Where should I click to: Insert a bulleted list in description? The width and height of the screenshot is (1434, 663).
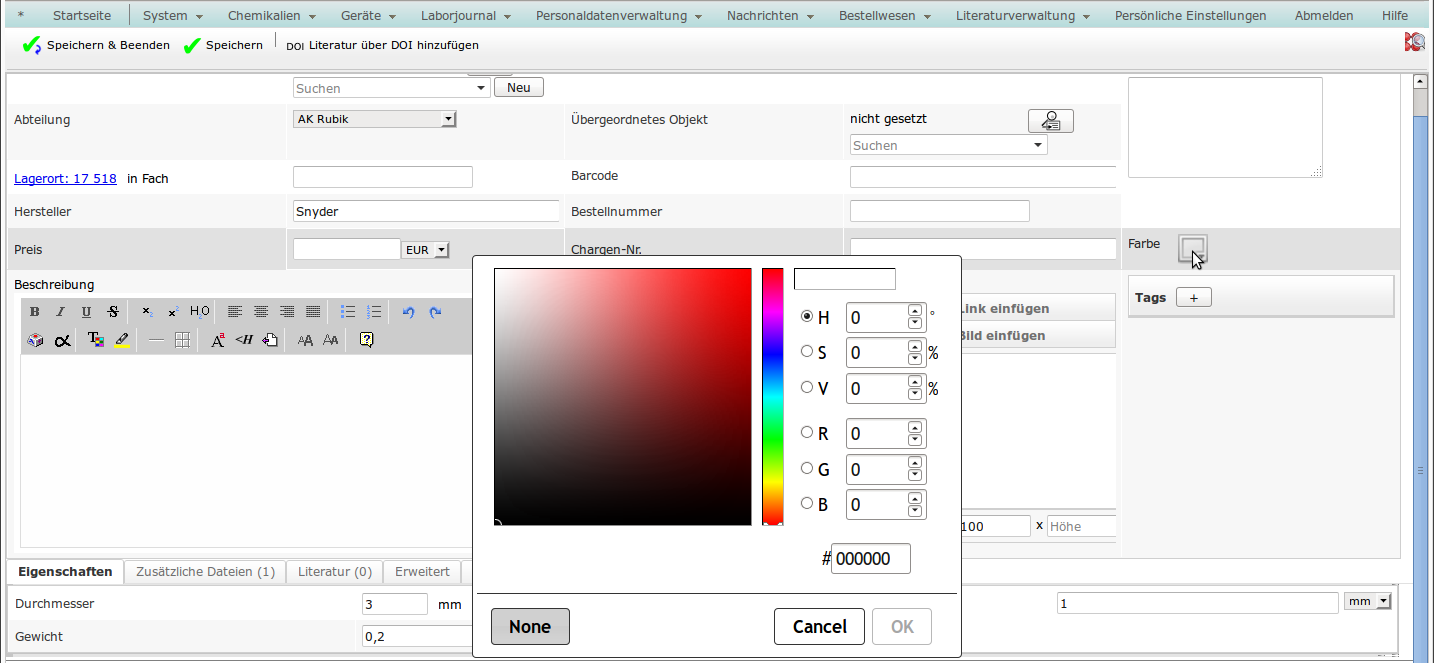[x=348, y=312]
